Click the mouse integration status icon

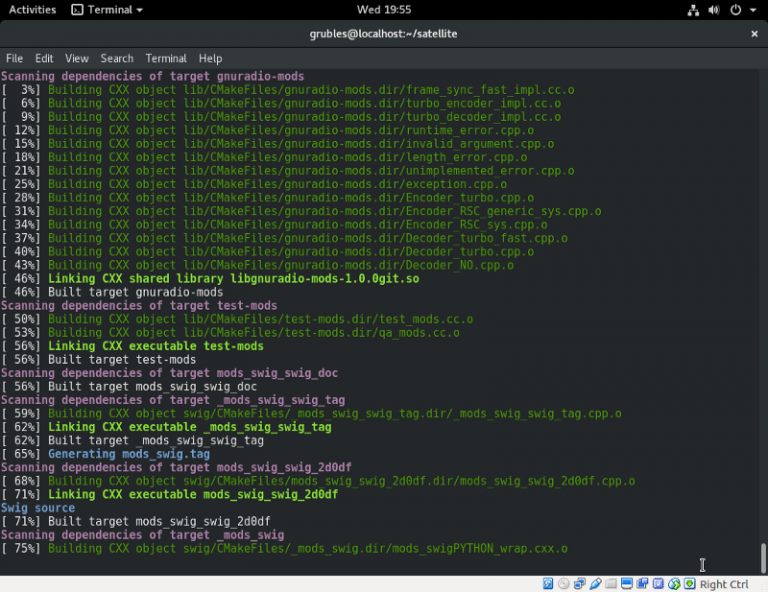pyautogui.click(x=675, y=584)
